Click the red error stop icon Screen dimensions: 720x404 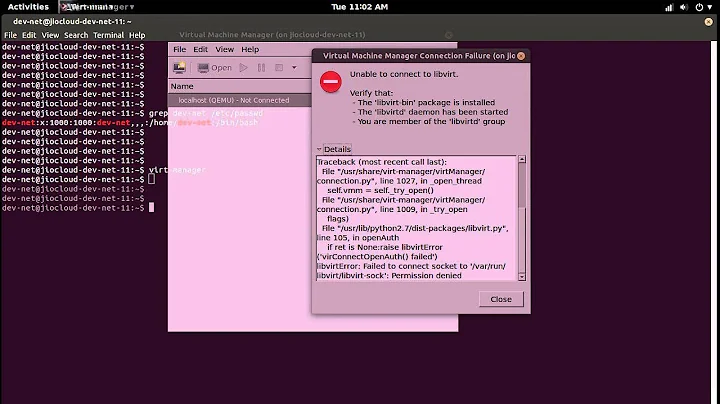coord(331,82)
